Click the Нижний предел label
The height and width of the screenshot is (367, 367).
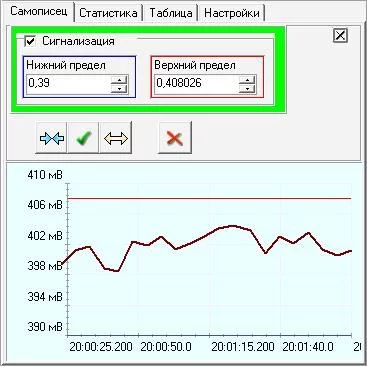66,65
